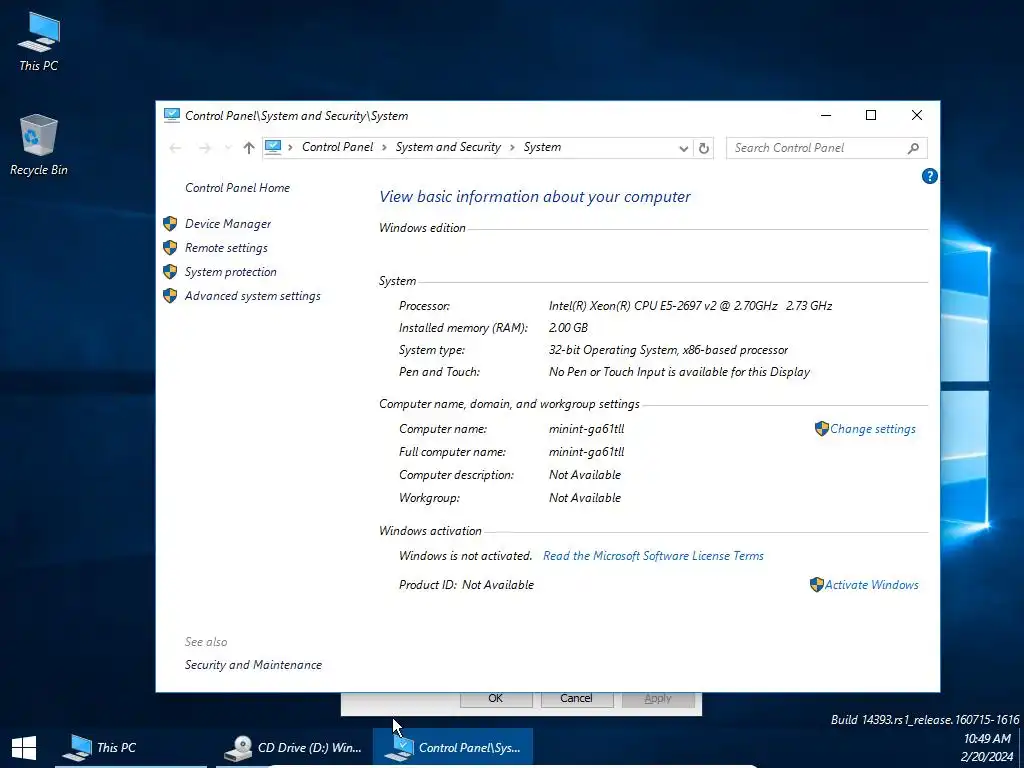Click Computer description value Not Available

pyautogui.click(x=584, y=475)
